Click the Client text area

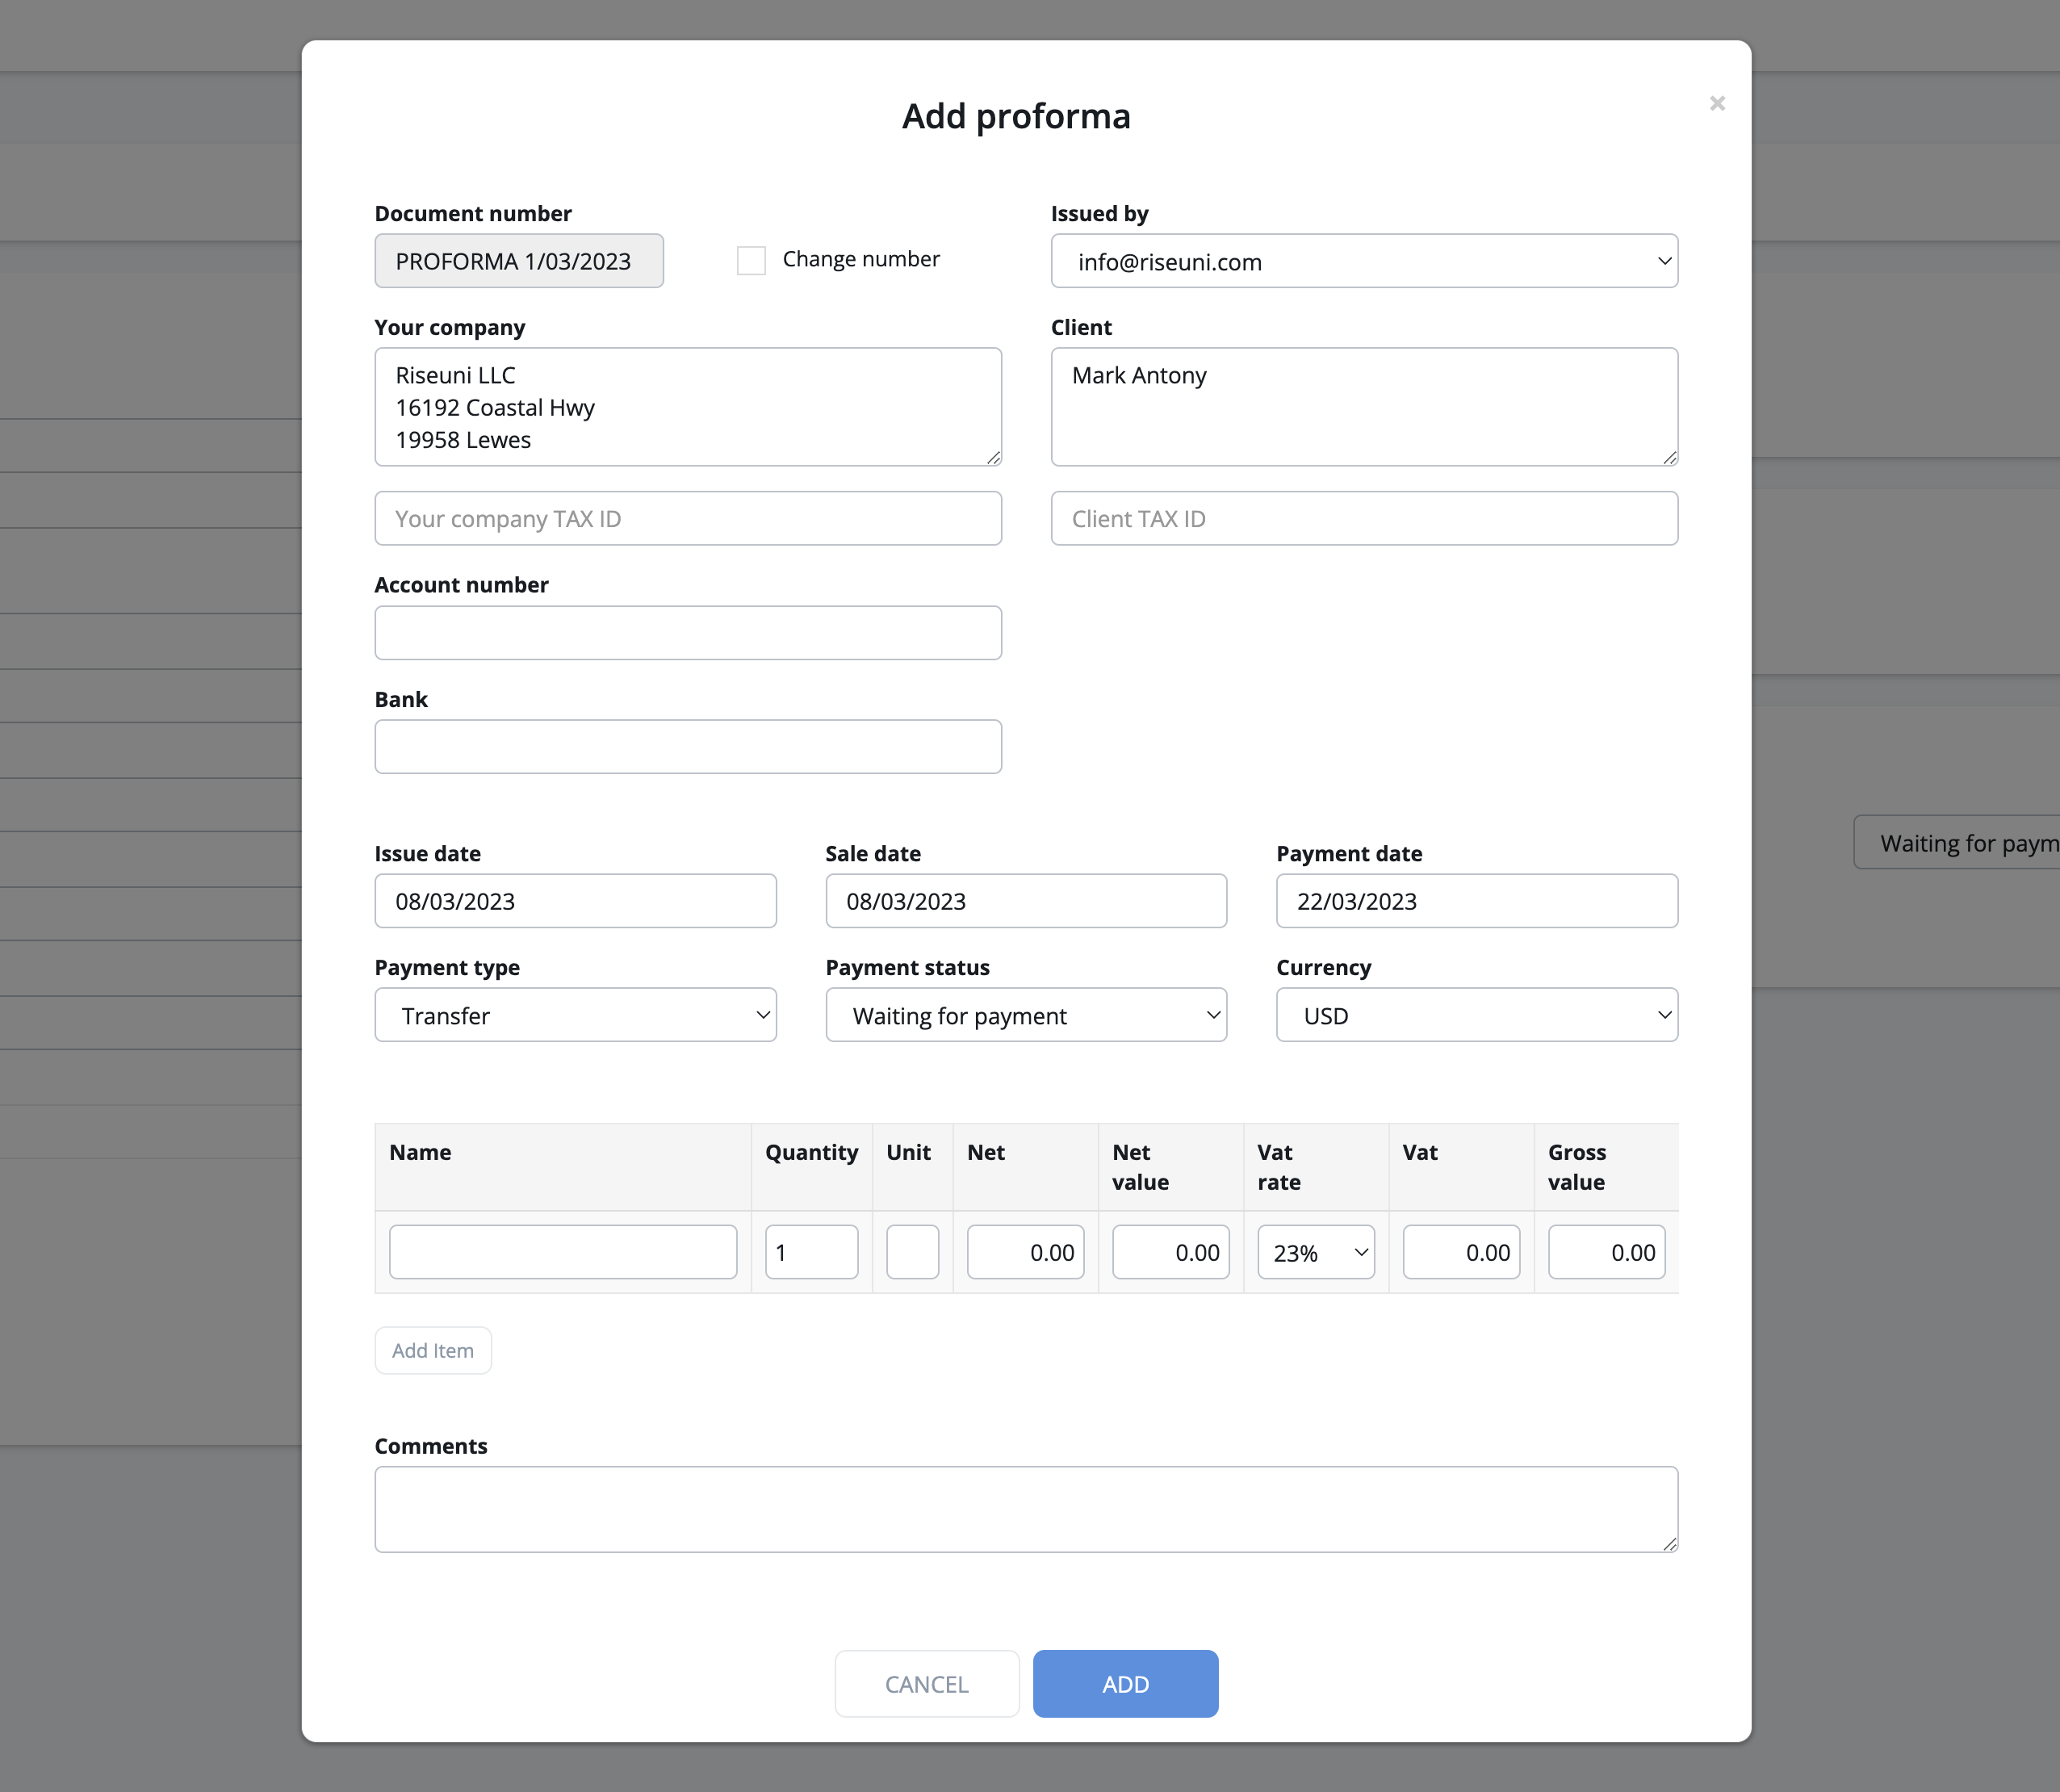pyautogui.click(x=1363, y=406)
